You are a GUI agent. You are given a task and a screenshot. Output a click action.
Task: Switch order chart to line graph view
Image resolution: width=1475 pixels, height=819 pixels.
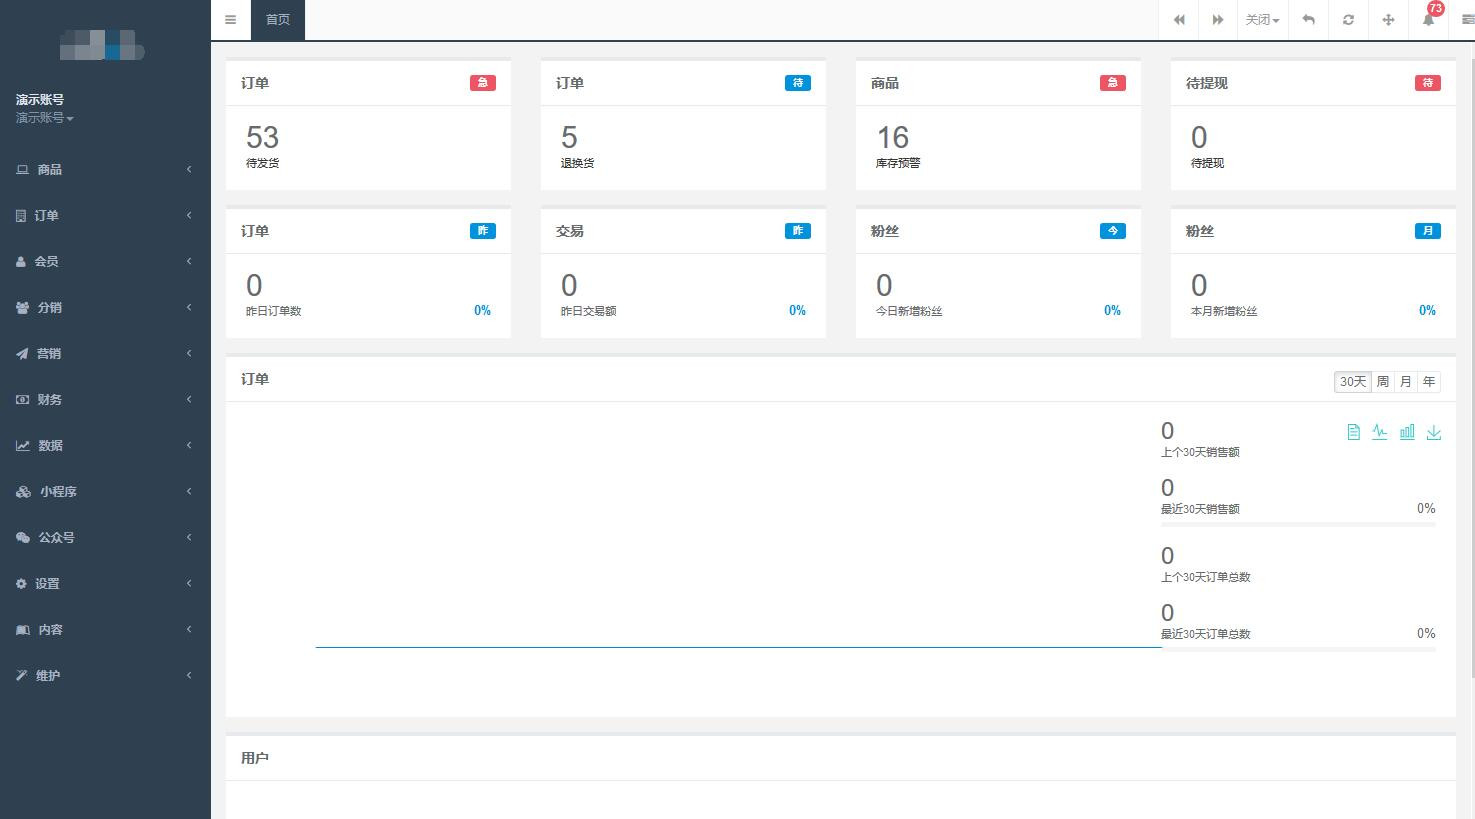1380,432
